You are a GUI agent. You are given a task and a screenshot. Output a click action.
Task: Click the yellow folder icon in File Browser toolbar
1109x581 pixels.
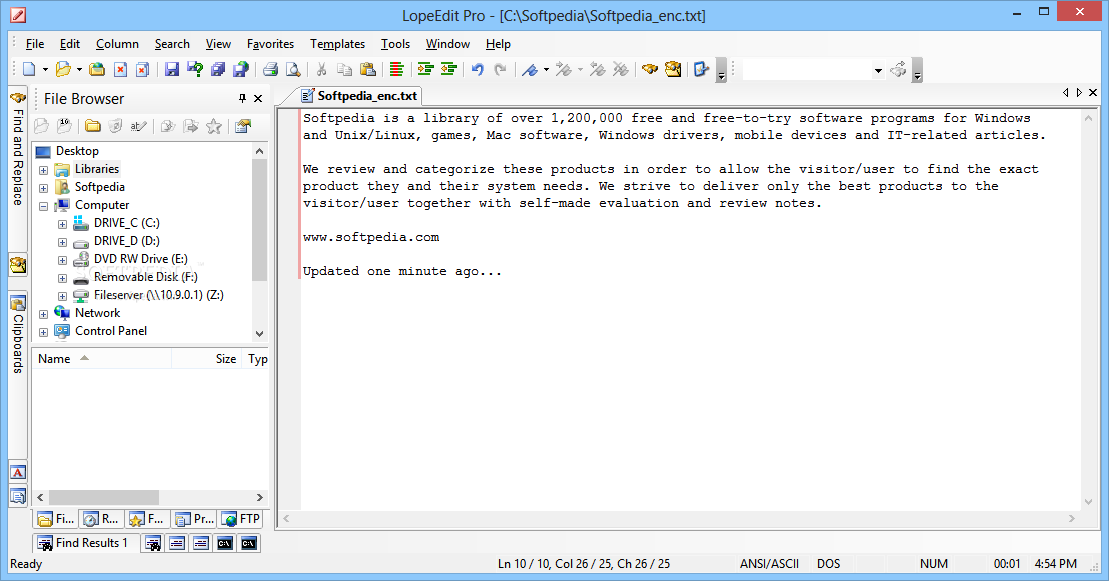click(93, 127)
